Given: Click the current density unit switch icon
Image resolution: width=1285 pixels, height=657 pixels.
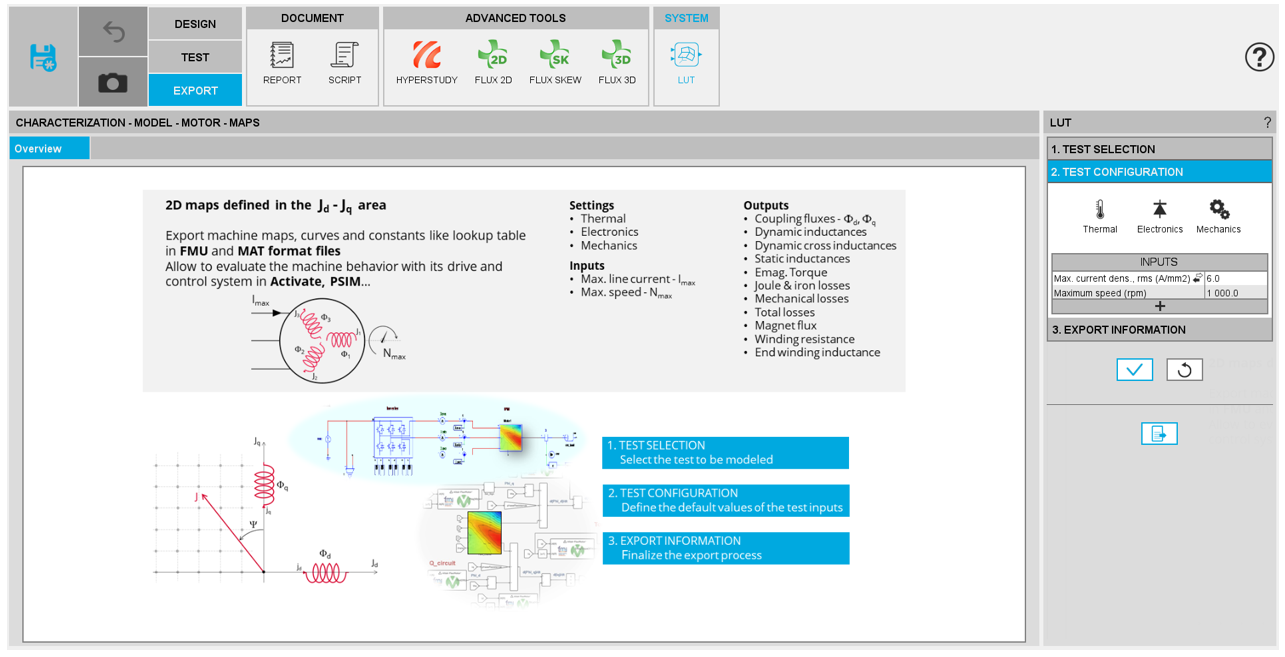Looking at the screenshot, I should click(1198, 279).
